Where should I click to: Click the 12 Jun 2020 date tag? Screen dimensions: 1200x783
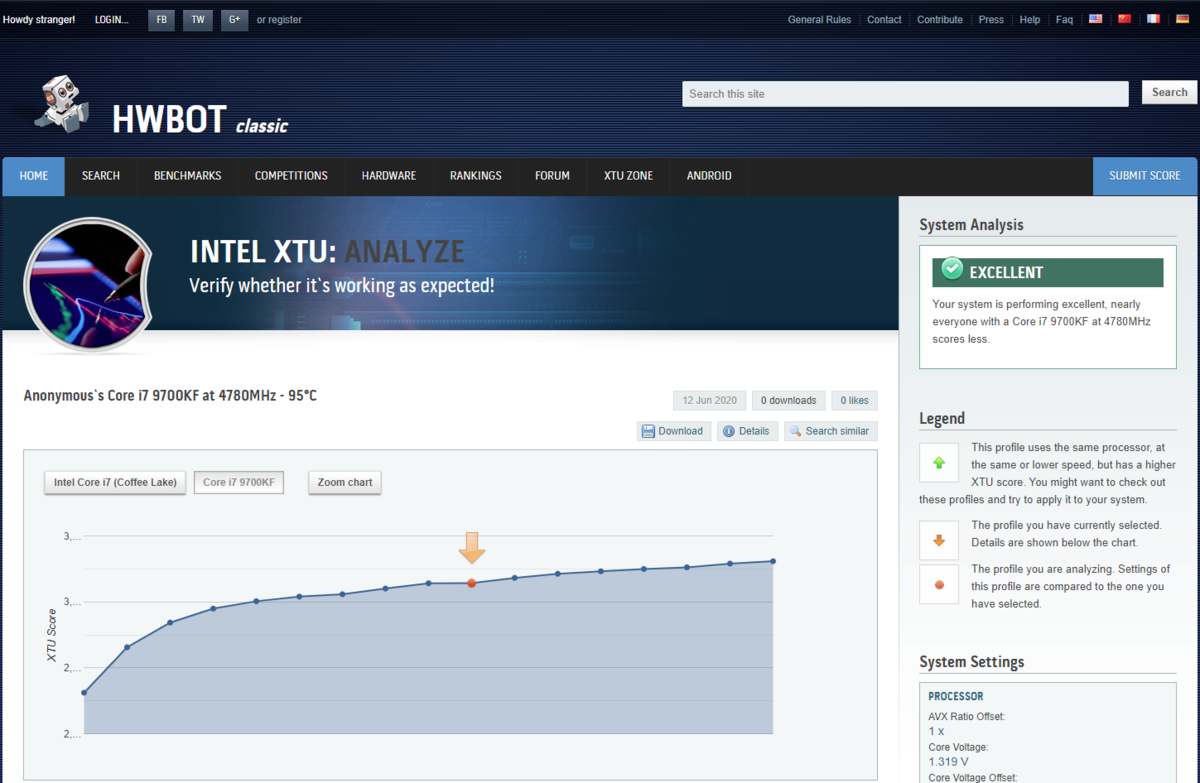click(710, 400)
